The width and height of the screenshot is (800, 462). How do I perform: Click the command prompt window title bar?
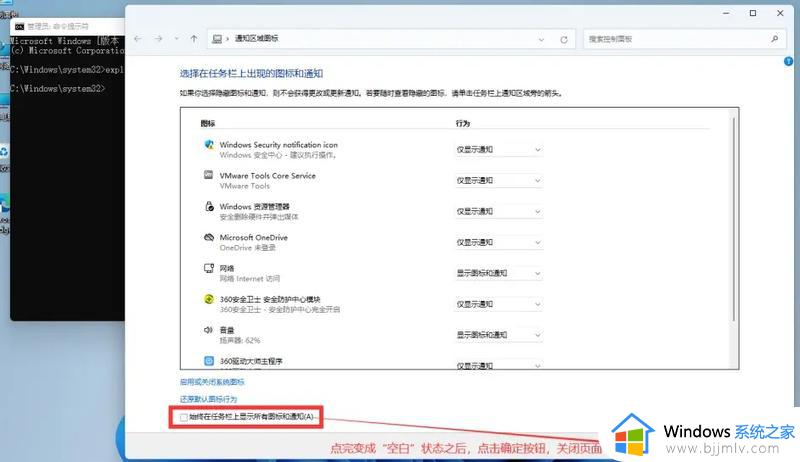(67, 27)
